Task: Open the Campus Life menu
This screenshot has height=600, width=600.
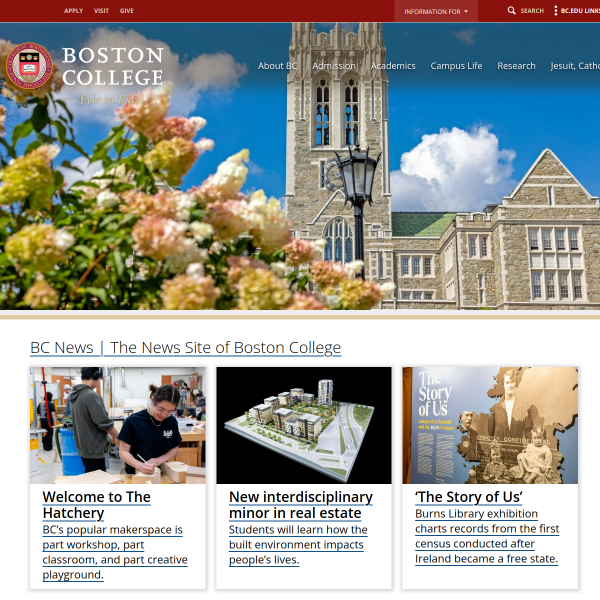Action: click(456, 66)
